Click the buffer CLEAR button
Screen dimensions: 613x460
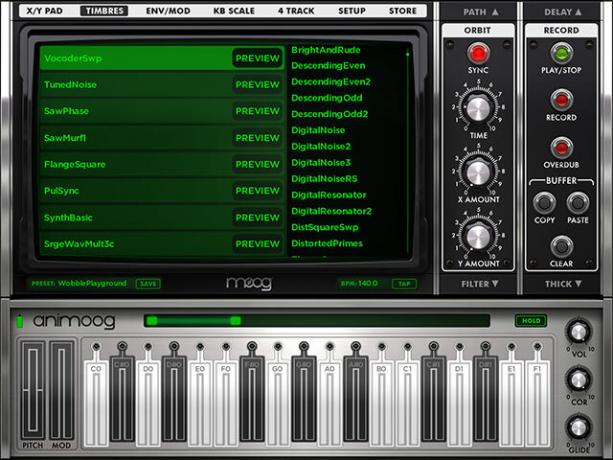561,246
